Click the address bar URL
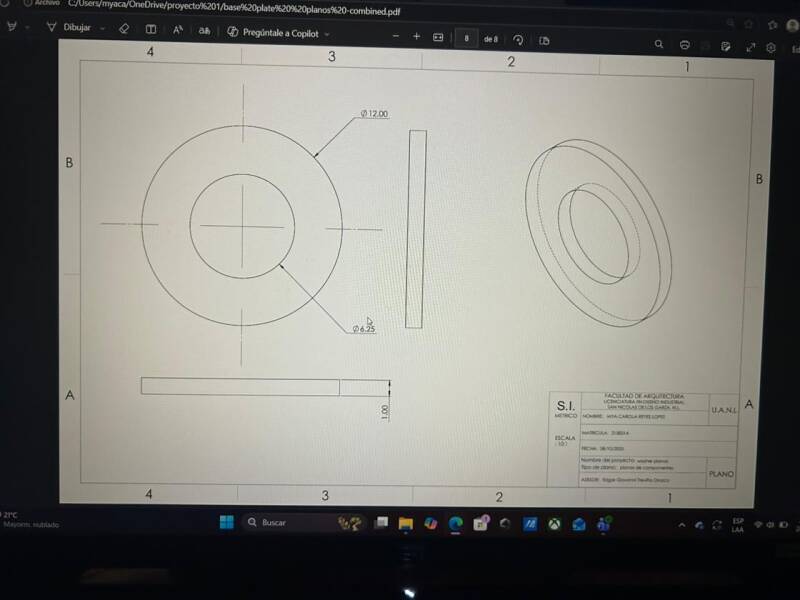This screenshot has height=600, width=800. tap(234, 9)
